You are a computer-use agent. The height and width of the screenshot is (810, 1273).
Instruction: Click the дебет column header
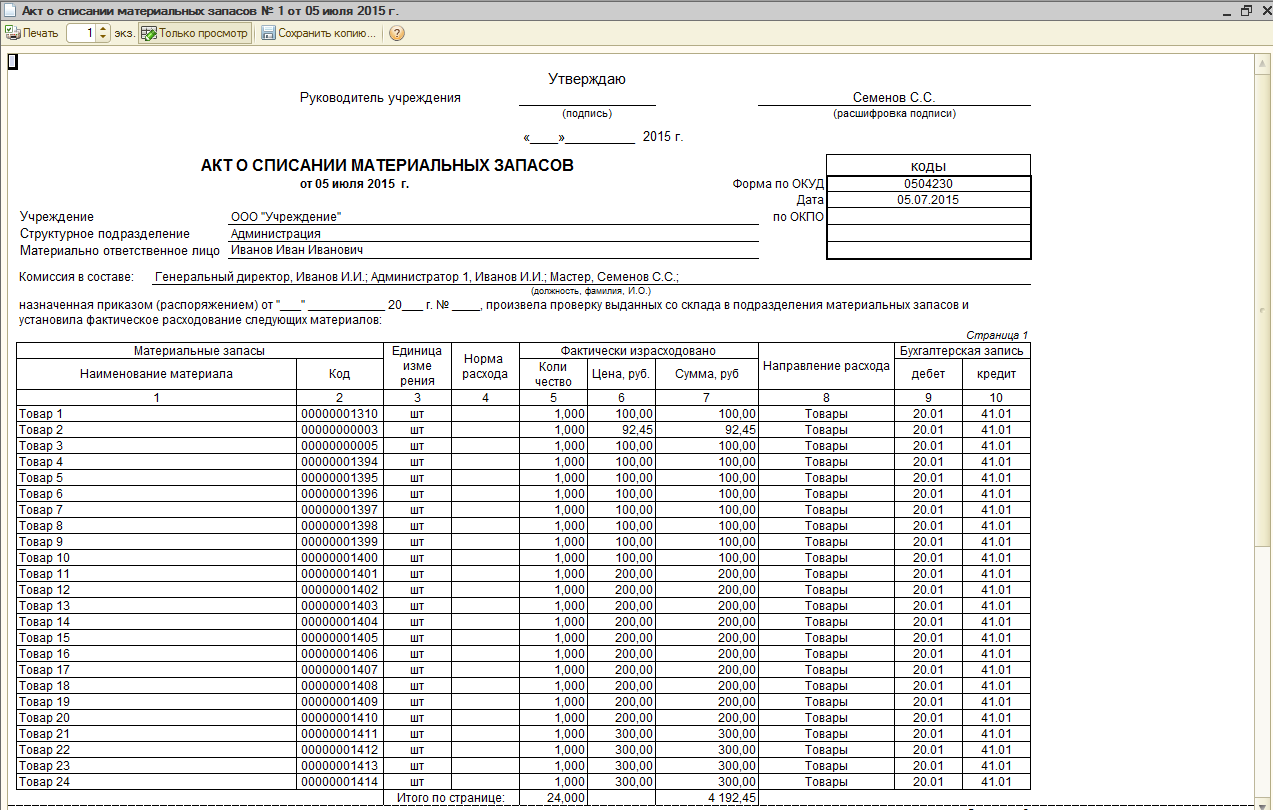928,374
